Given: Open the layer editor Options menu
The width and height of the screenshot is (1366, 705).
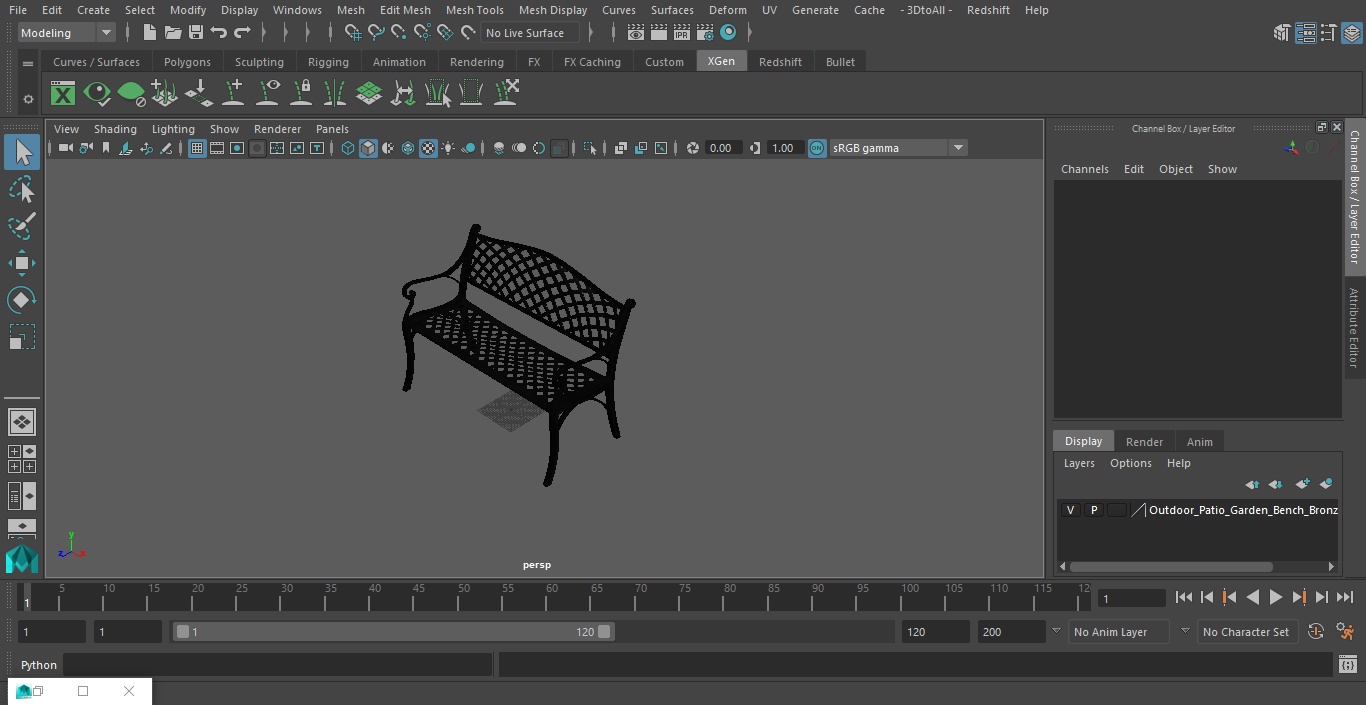Looking at the screenshot, I should click(1131, 463).
